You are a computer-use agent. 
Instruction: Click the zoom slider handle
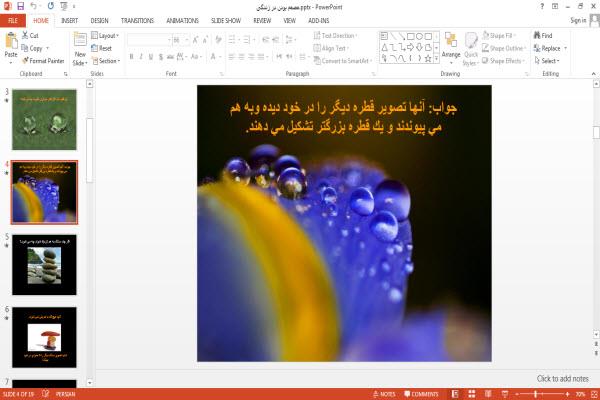point(536,394)
